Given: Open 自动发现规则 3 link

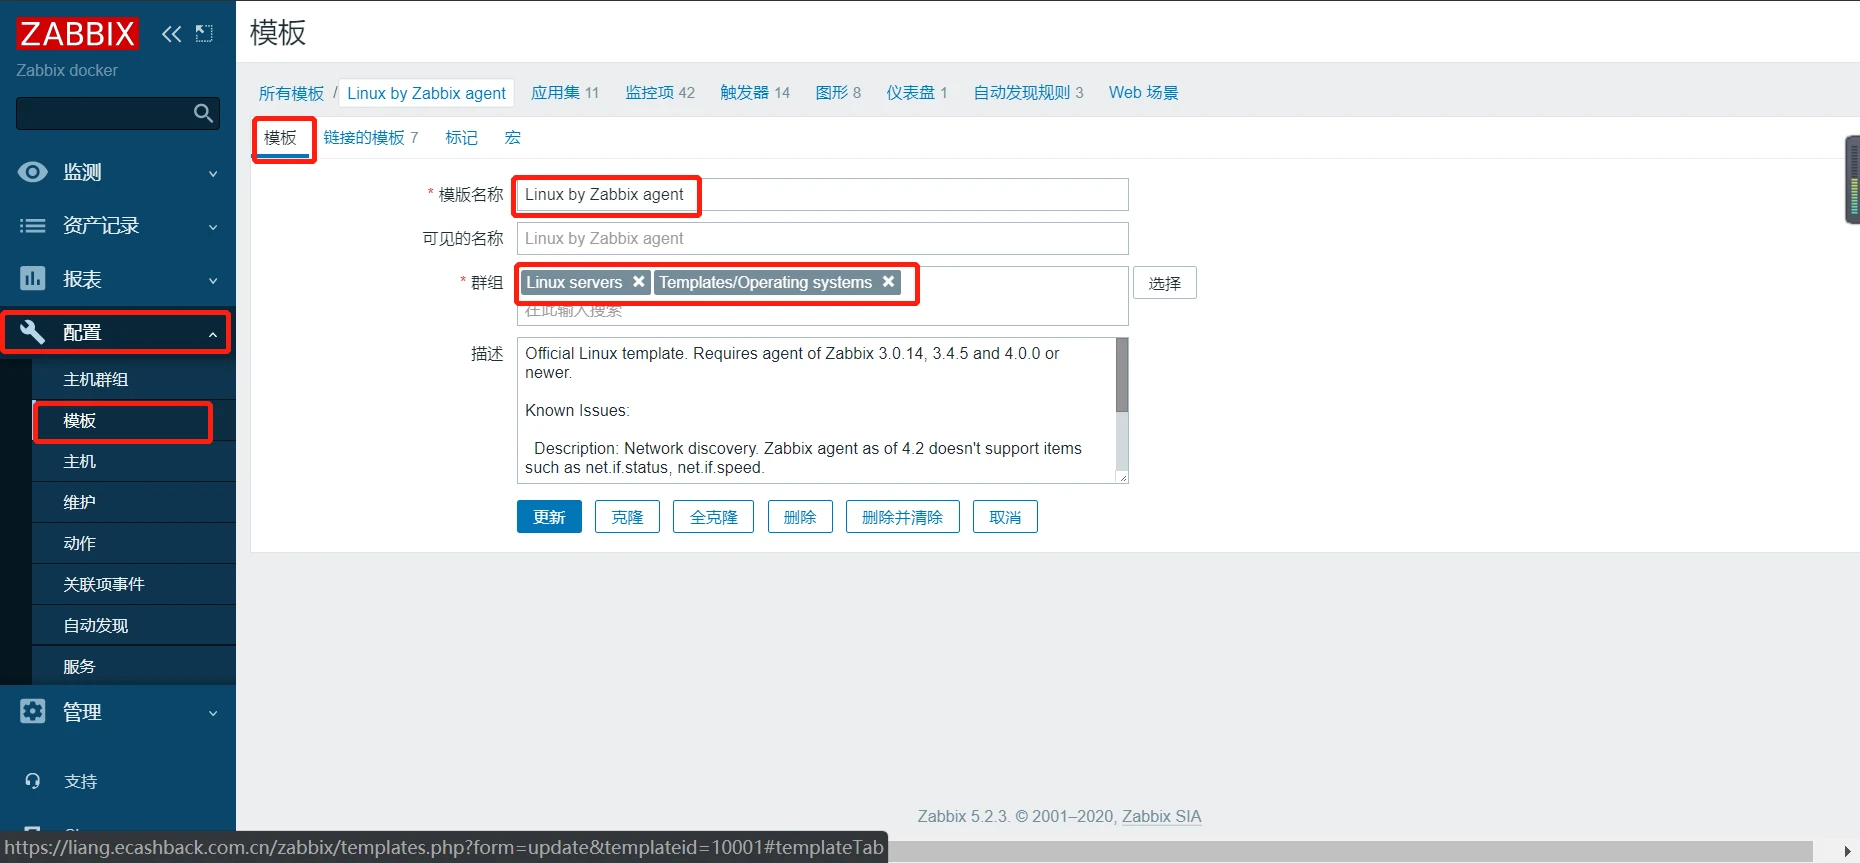Looking at the screenshot, I should point(1029,93).
